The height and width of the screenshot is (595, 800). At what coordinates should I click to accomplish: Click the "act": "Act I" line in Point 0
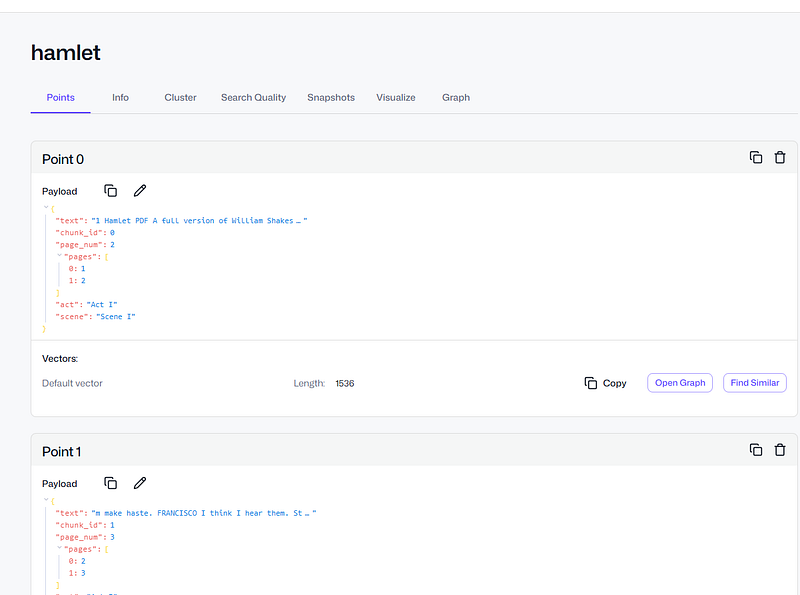[x=86, y=305]
